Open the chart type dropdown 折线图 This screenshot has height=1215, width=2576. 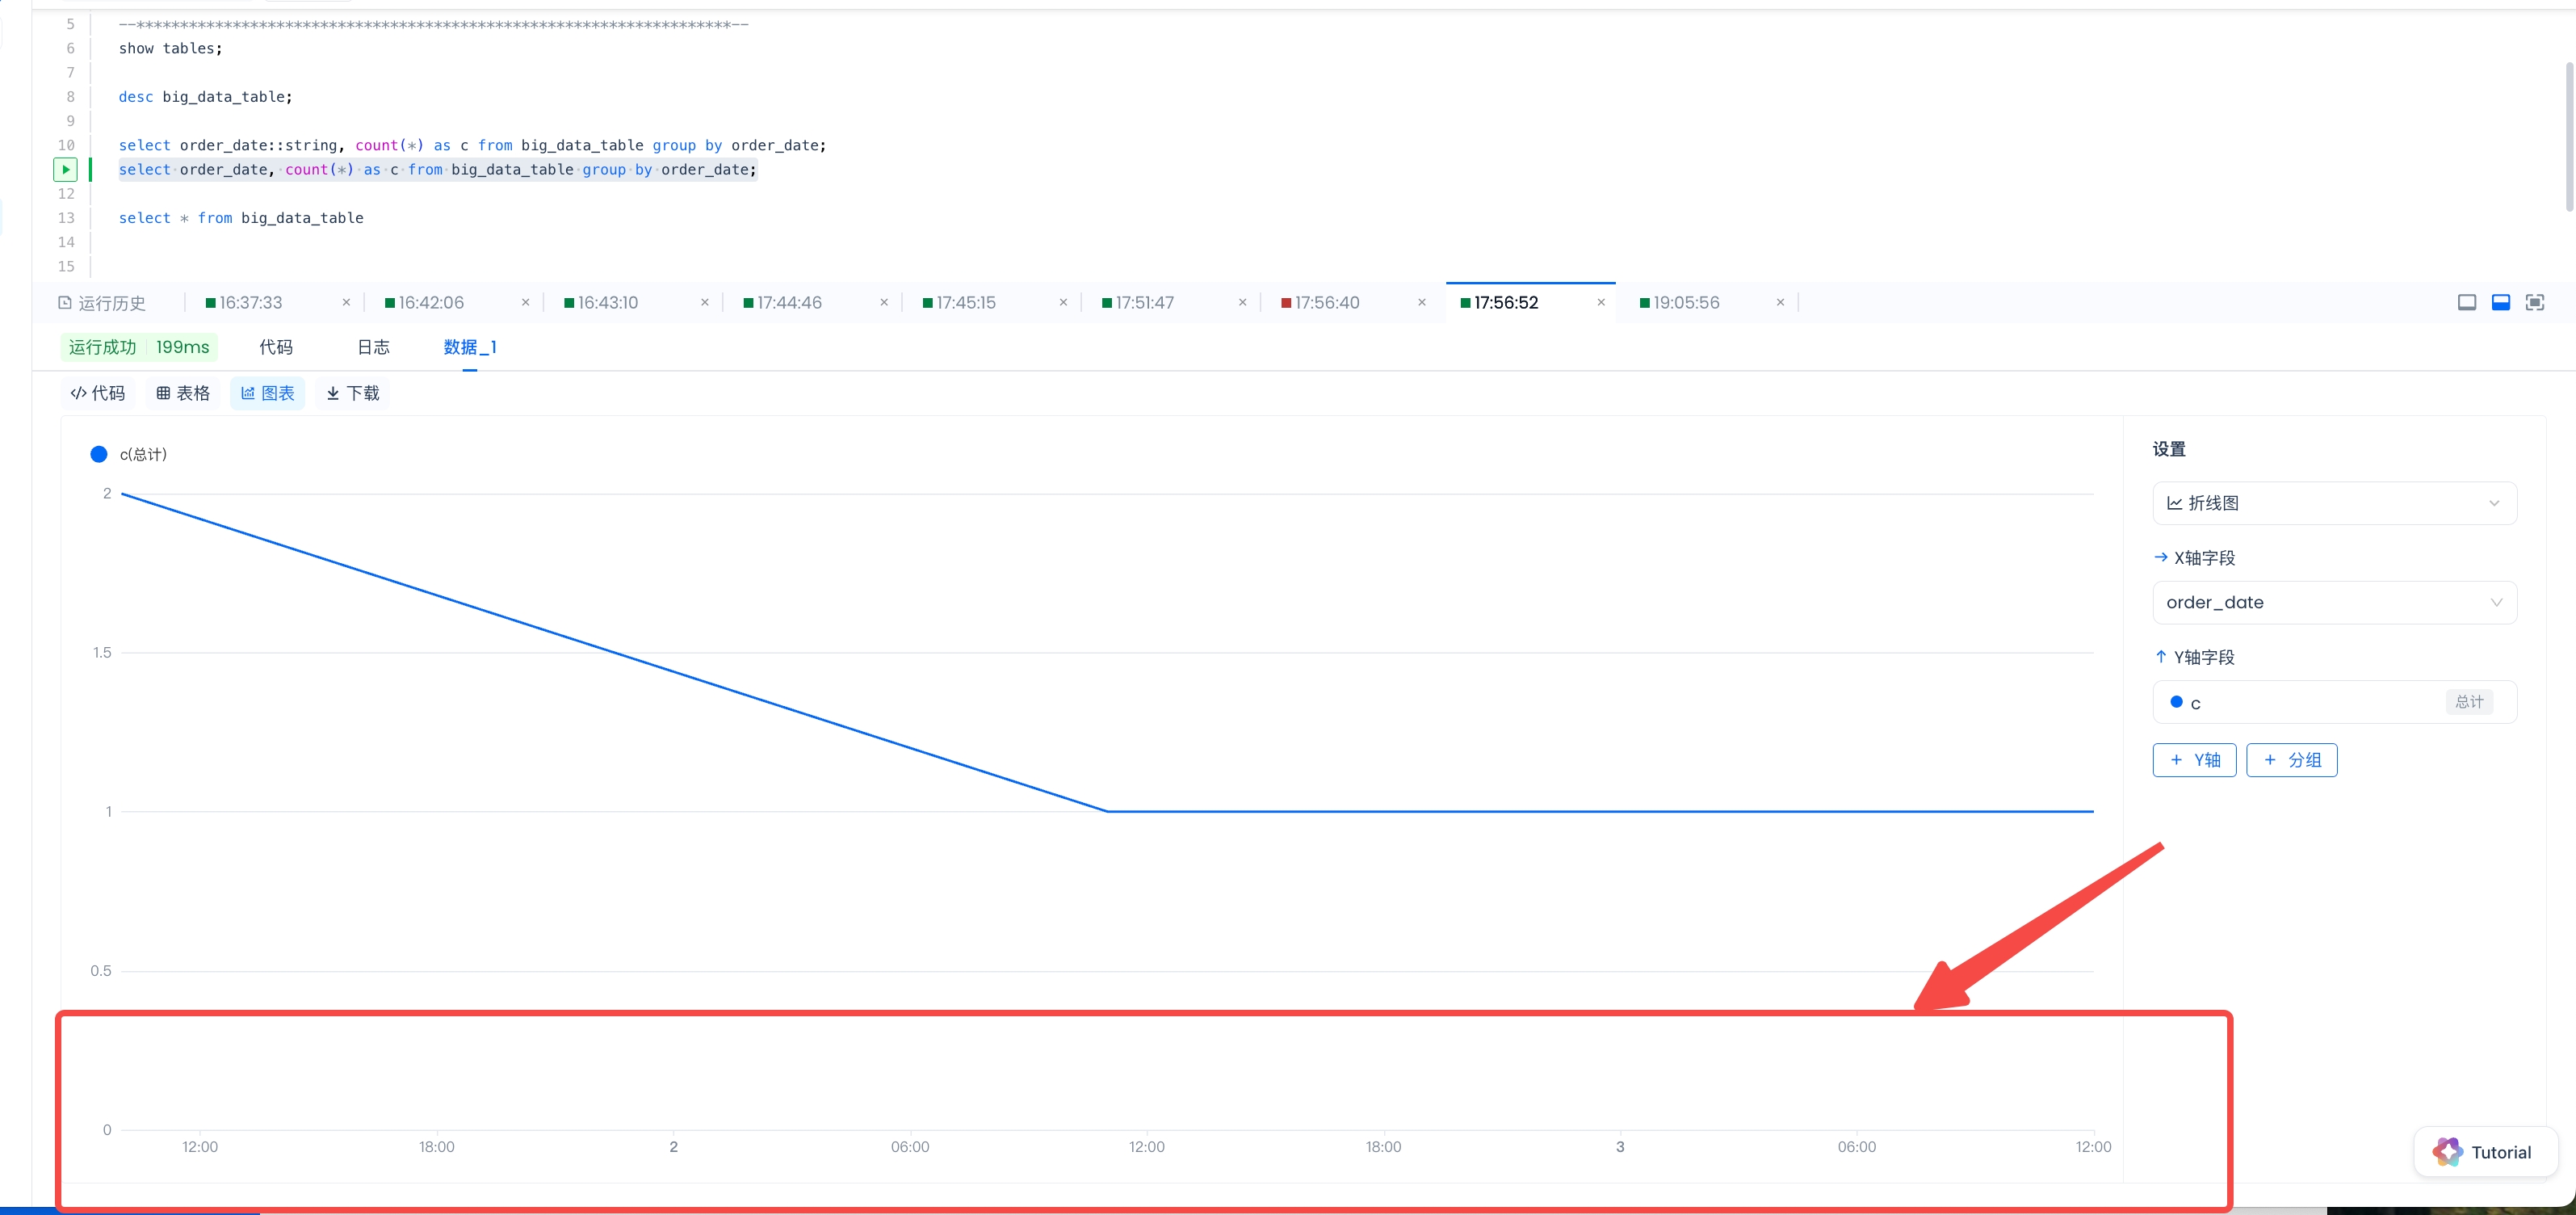(x=2334, y=503)
